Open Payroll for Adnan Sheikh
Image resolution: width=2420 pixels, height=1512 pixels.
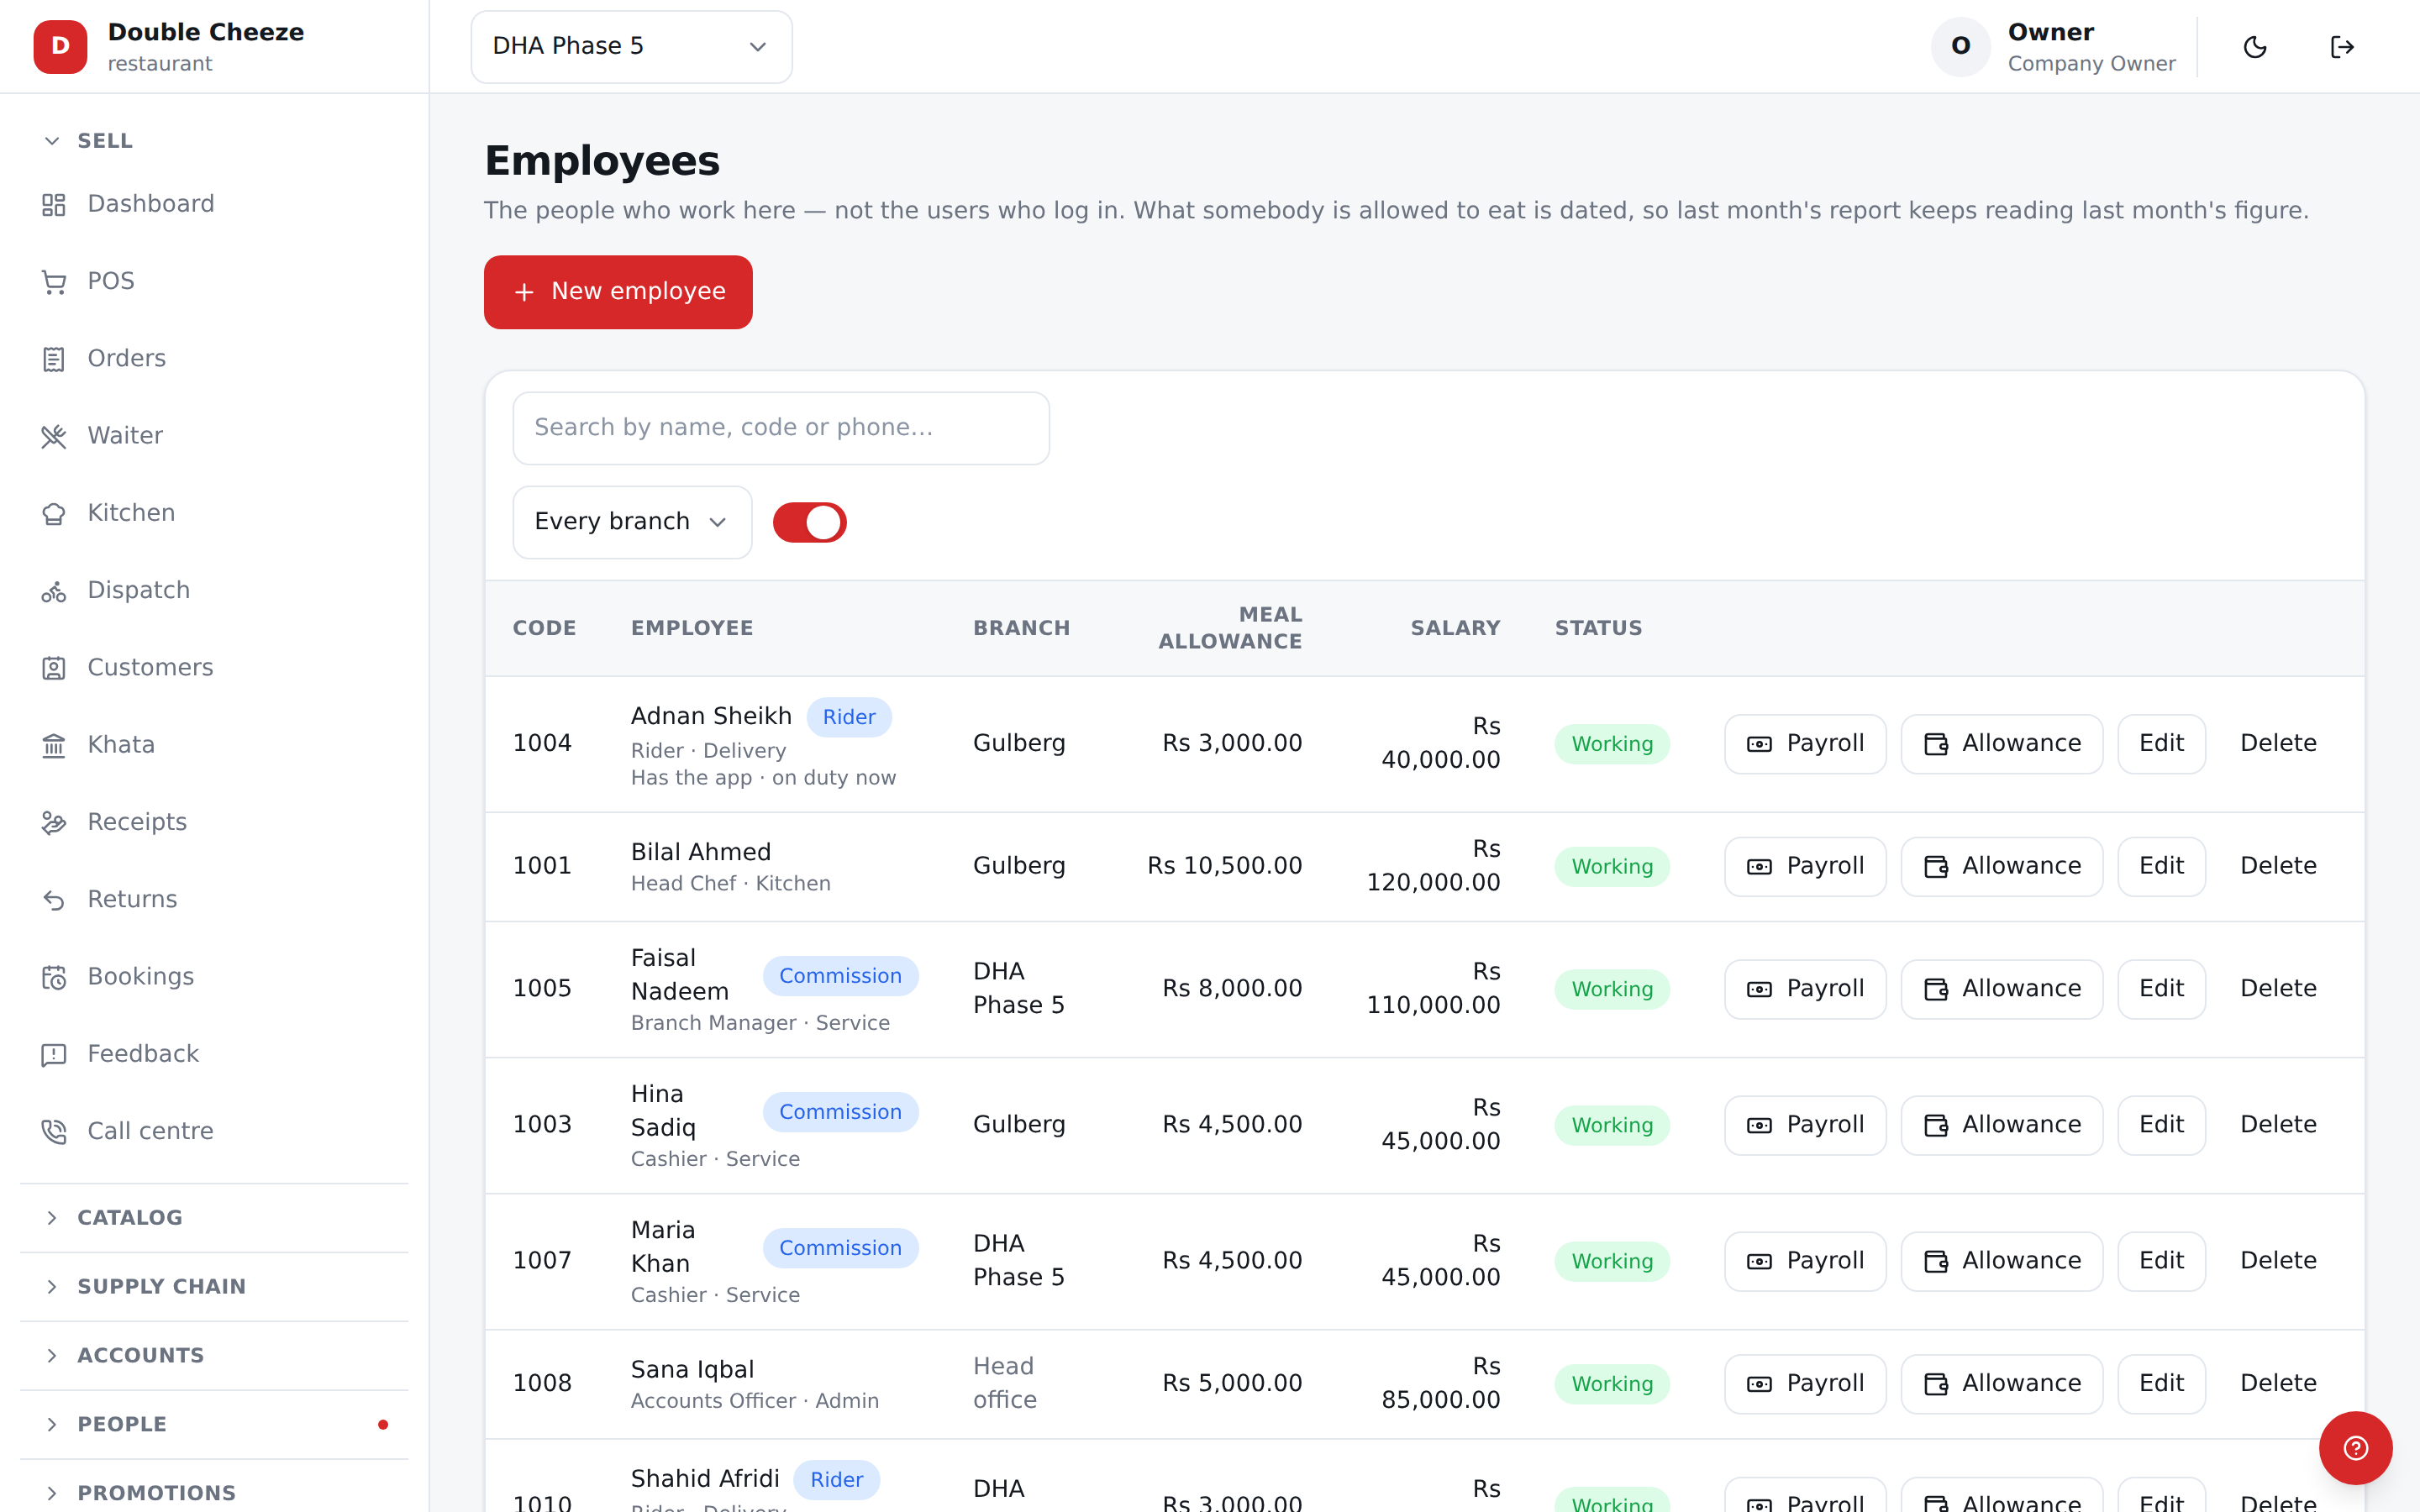pyautogui.click(x=1805, y=744)
